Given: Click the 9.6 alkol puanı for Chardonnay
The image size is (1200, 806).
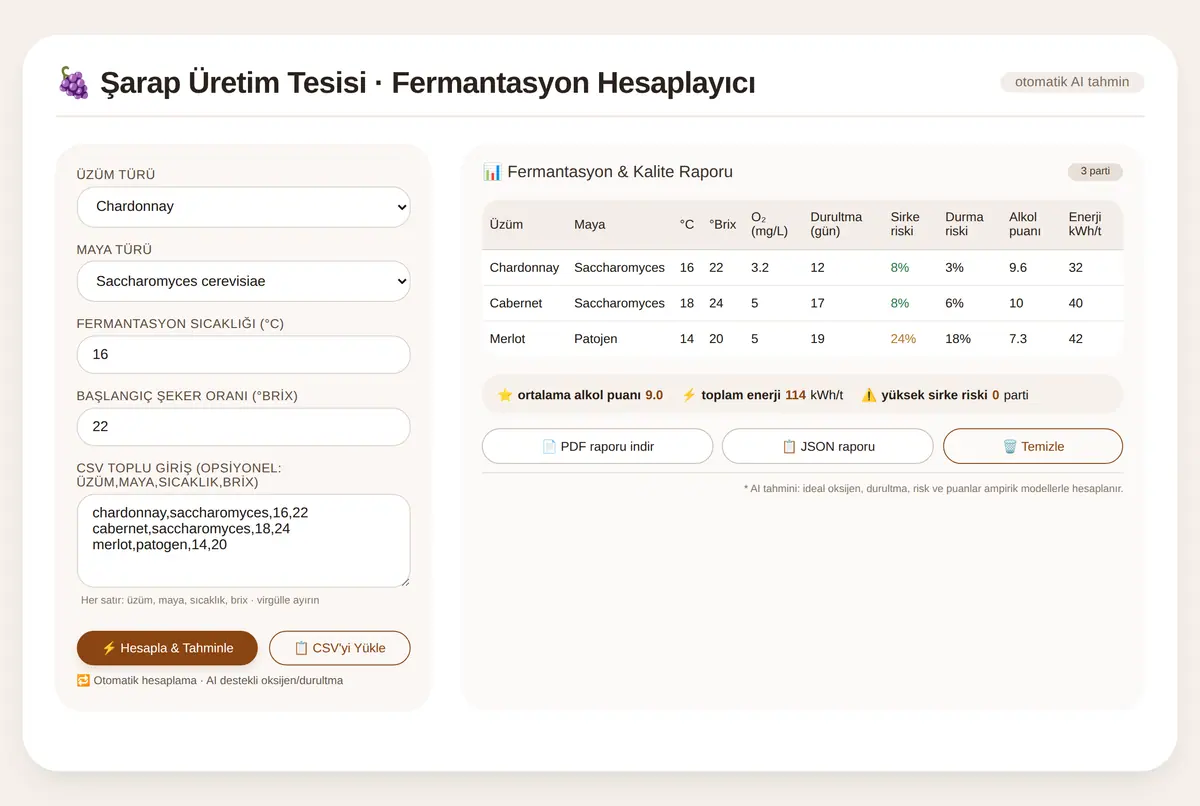Looking at the screenshot, I should pyautogui.click(x=1018, y=268).
